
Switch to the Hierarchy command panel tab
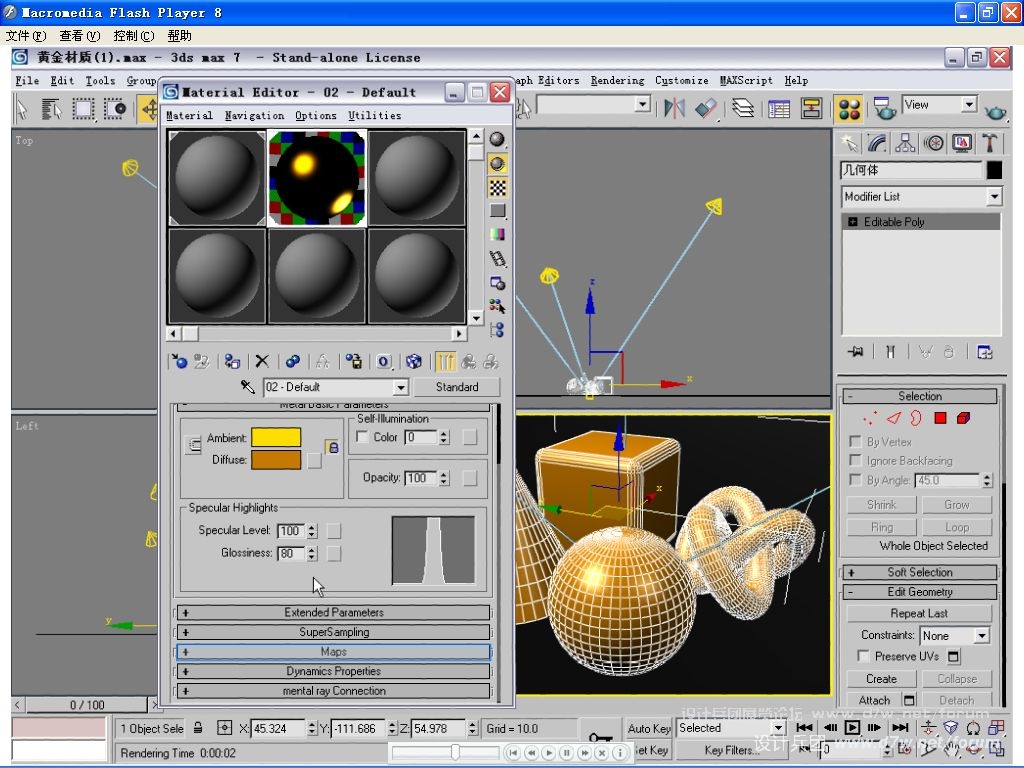904,143
